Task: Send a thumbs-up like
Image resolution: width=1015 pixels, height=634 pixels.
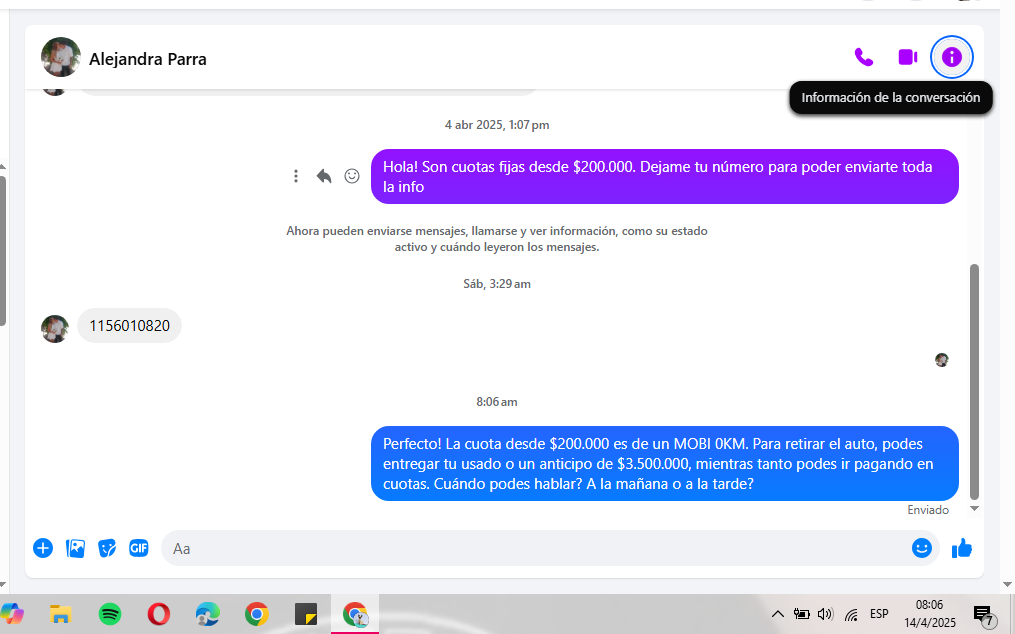Action: click(x=962, y=549)
